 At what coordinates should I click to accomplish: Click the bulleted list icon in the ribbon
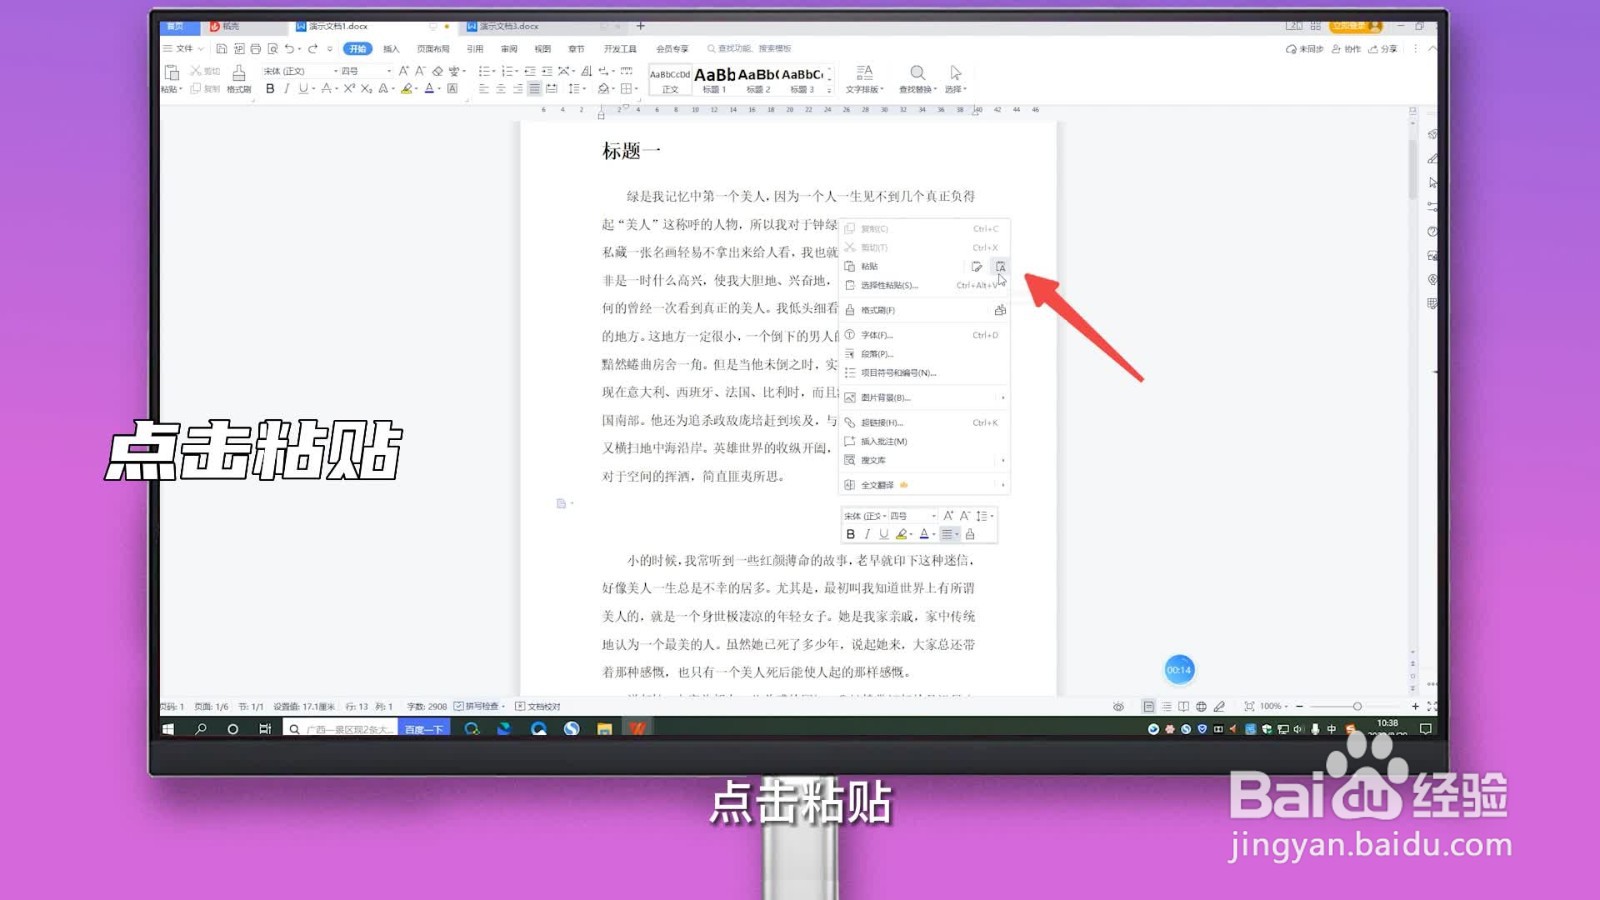485,71
